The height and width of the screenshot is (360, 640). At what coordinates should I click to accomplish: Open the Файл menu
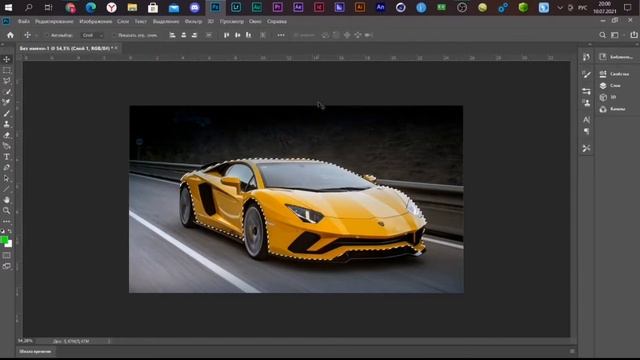click(x=24, y=21)
